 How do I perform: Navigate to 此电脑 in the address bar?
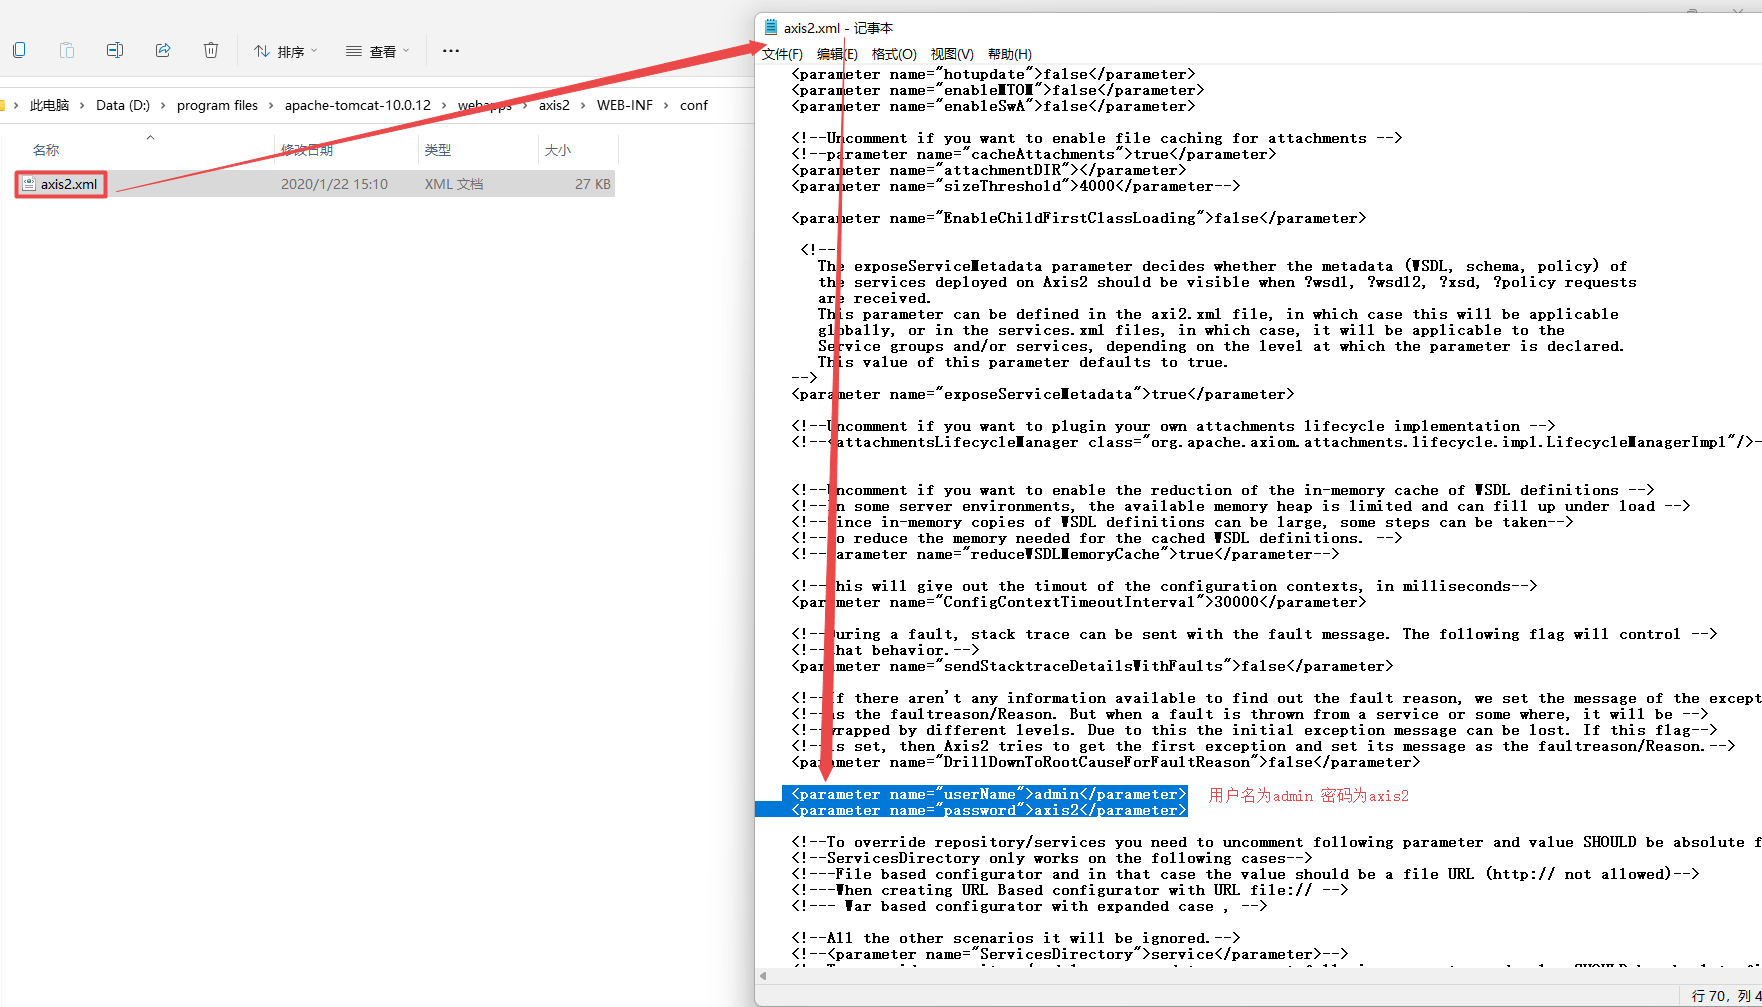tap(50, 105)
